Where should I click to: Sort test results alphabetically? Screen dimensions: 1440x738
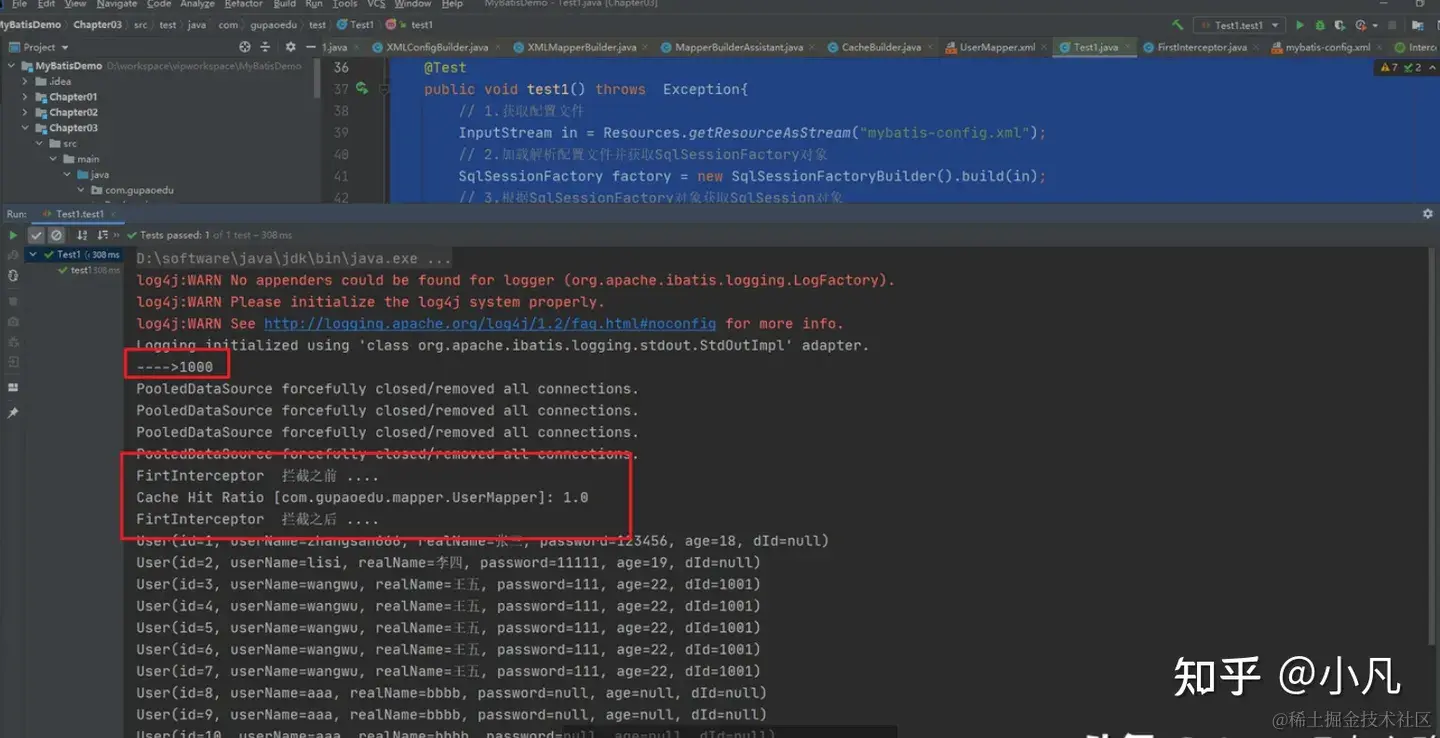(x=82, y=235)
